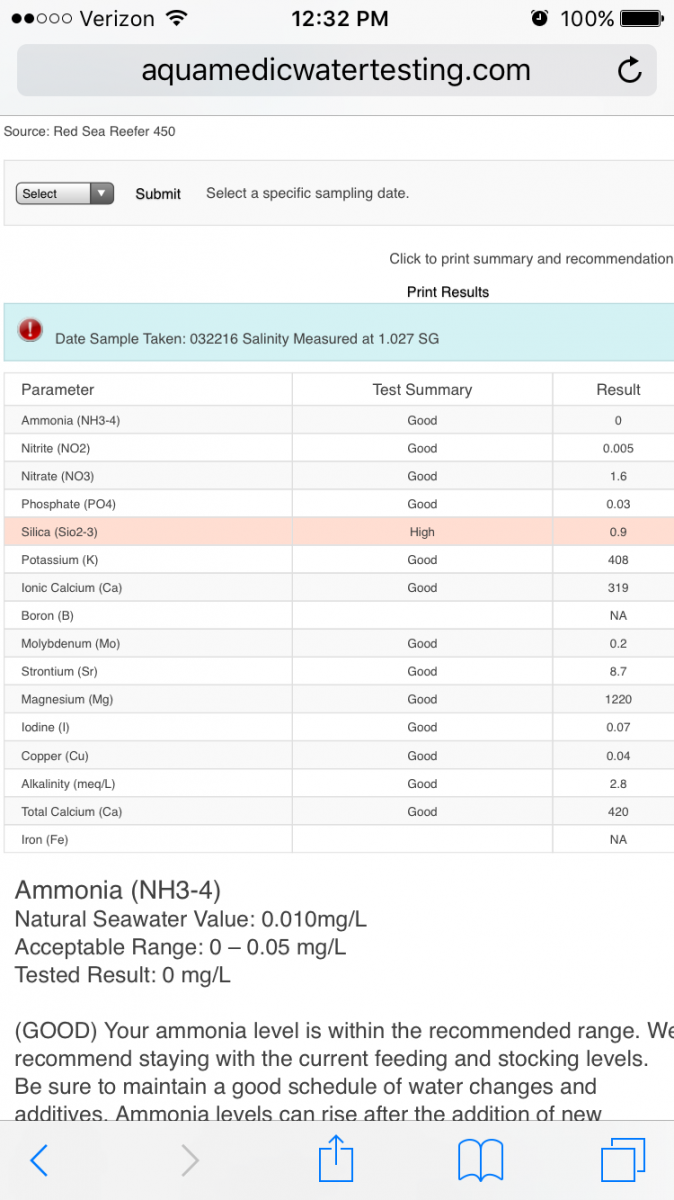Tap the aquamedicwatertesting.com address bar
The image size is (674, 1200).
[x=336, y=70]
